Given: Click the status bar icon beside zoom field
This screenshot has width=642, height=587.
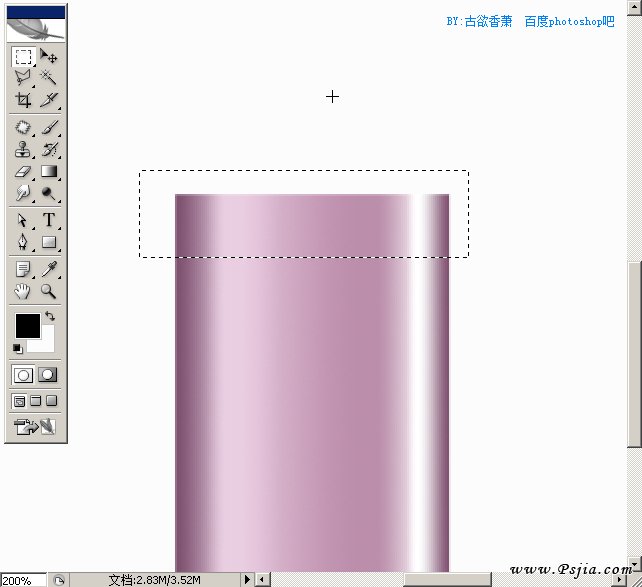Looking at the screenshot, I should coord(59,580).
